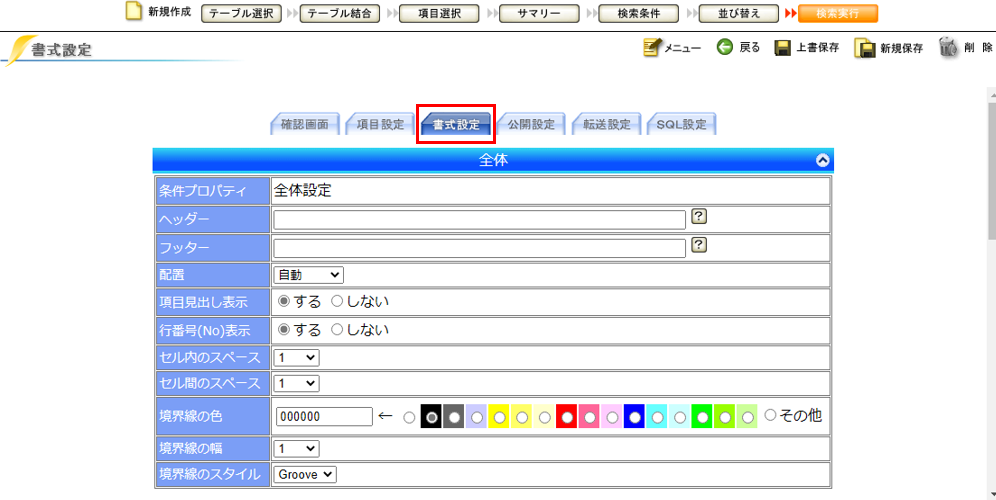Pick the lime yellow-green border color swatch
Image resolution: width=996 pixels, height=500 pixels.
click(725, 417)
